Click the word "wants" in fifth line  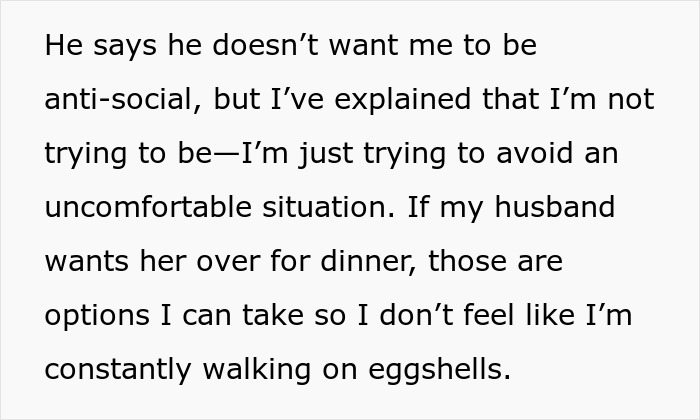[x=87, y=262]
